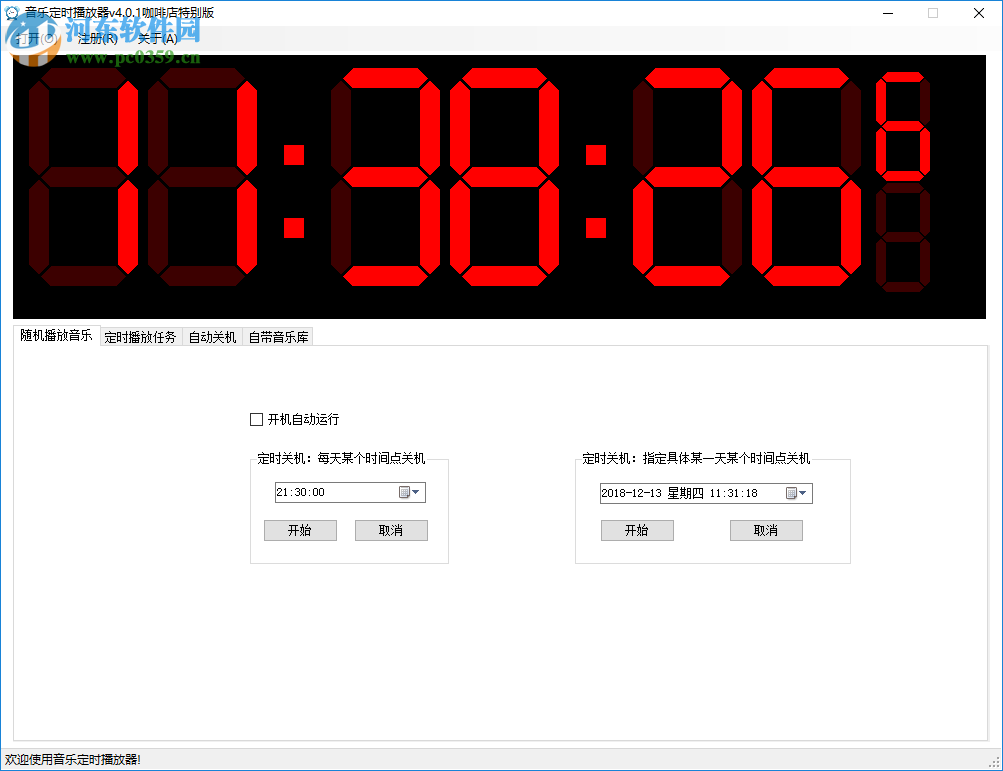Screen dimensions: 1003x771
Task: Expand the dropdown arrow for the specific date shutdown
Action: [804, 492]
